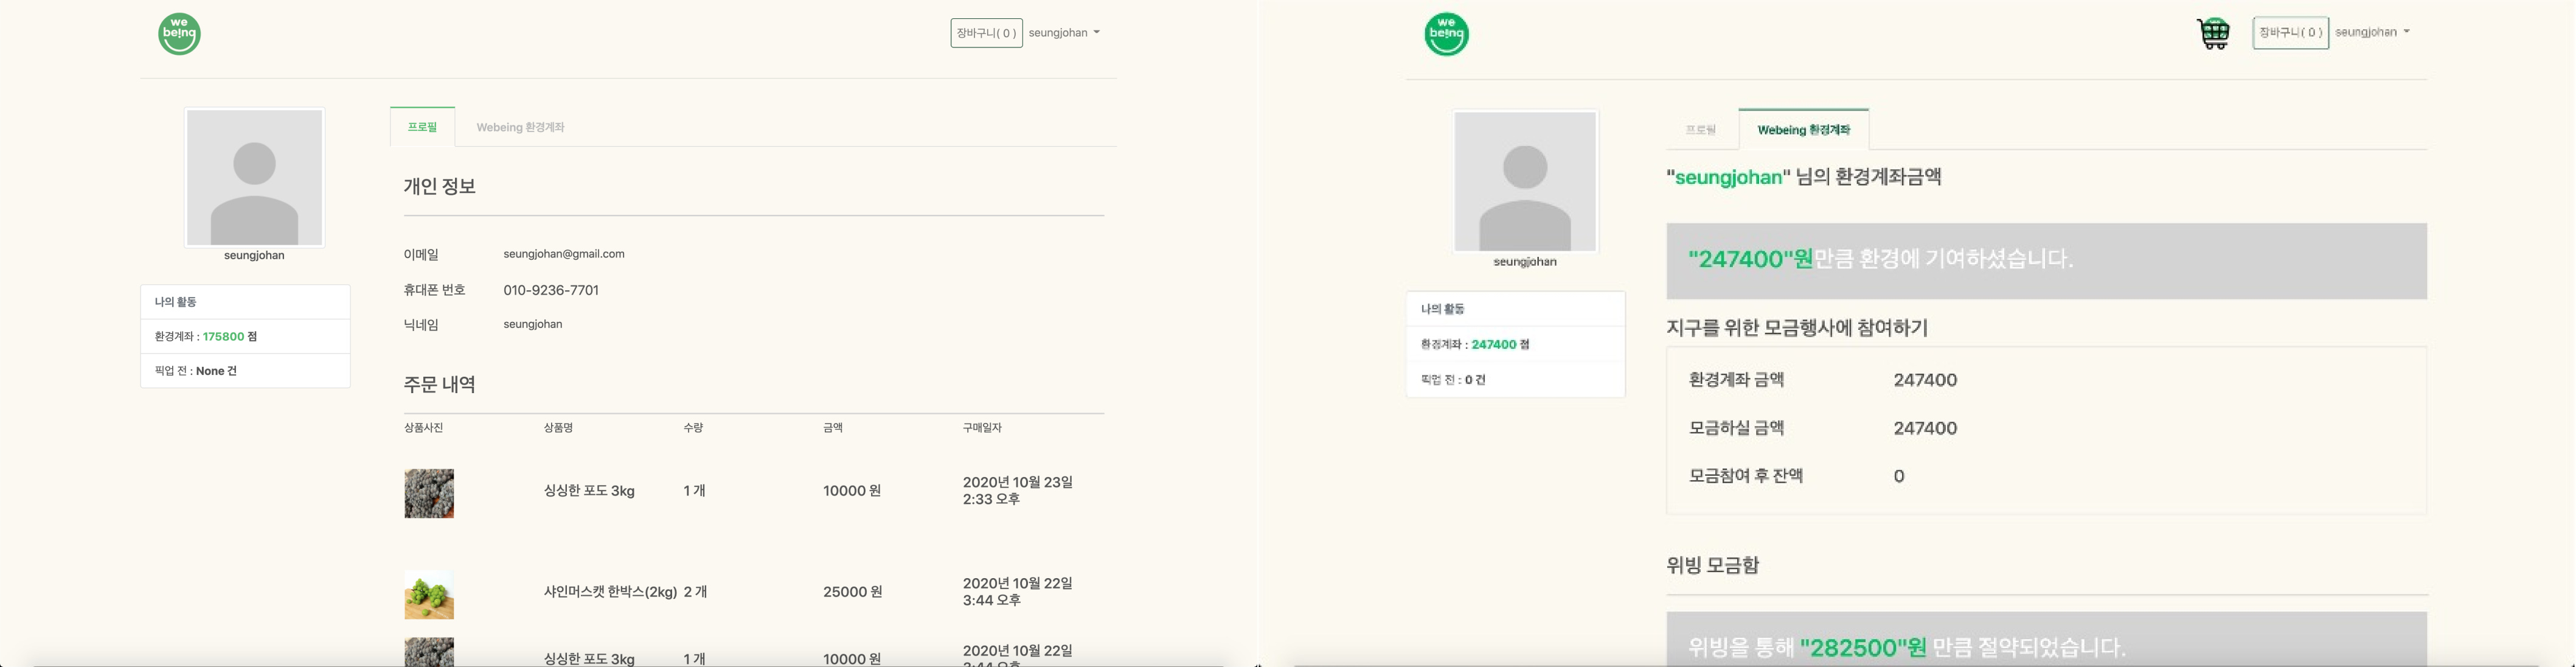The width and height of the screenshot is (2576, 667).
Task: Select 프로필 tab on left page
Action: click(x=422, y=128)
